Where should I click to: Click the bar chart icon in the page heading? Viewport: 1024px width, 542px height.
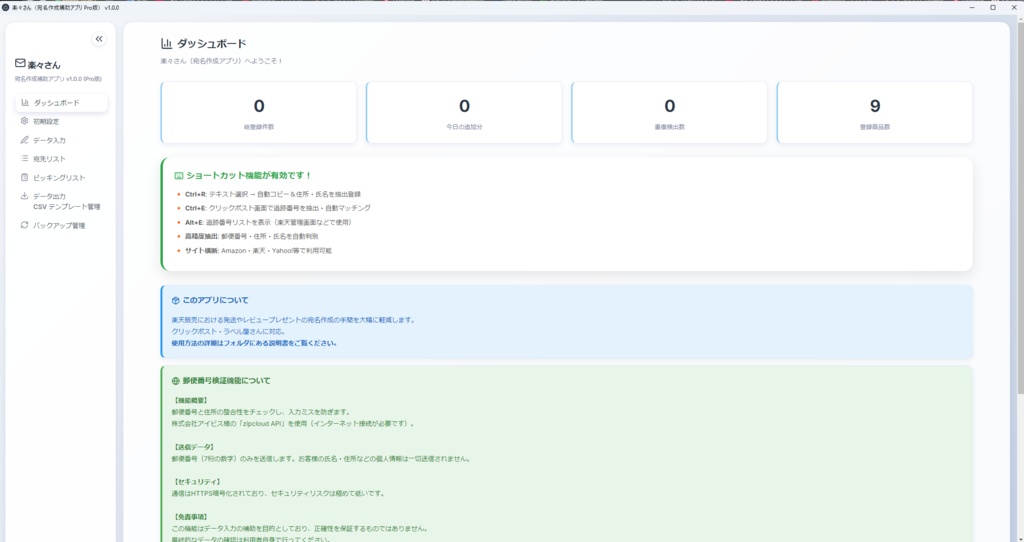point(167,44)
